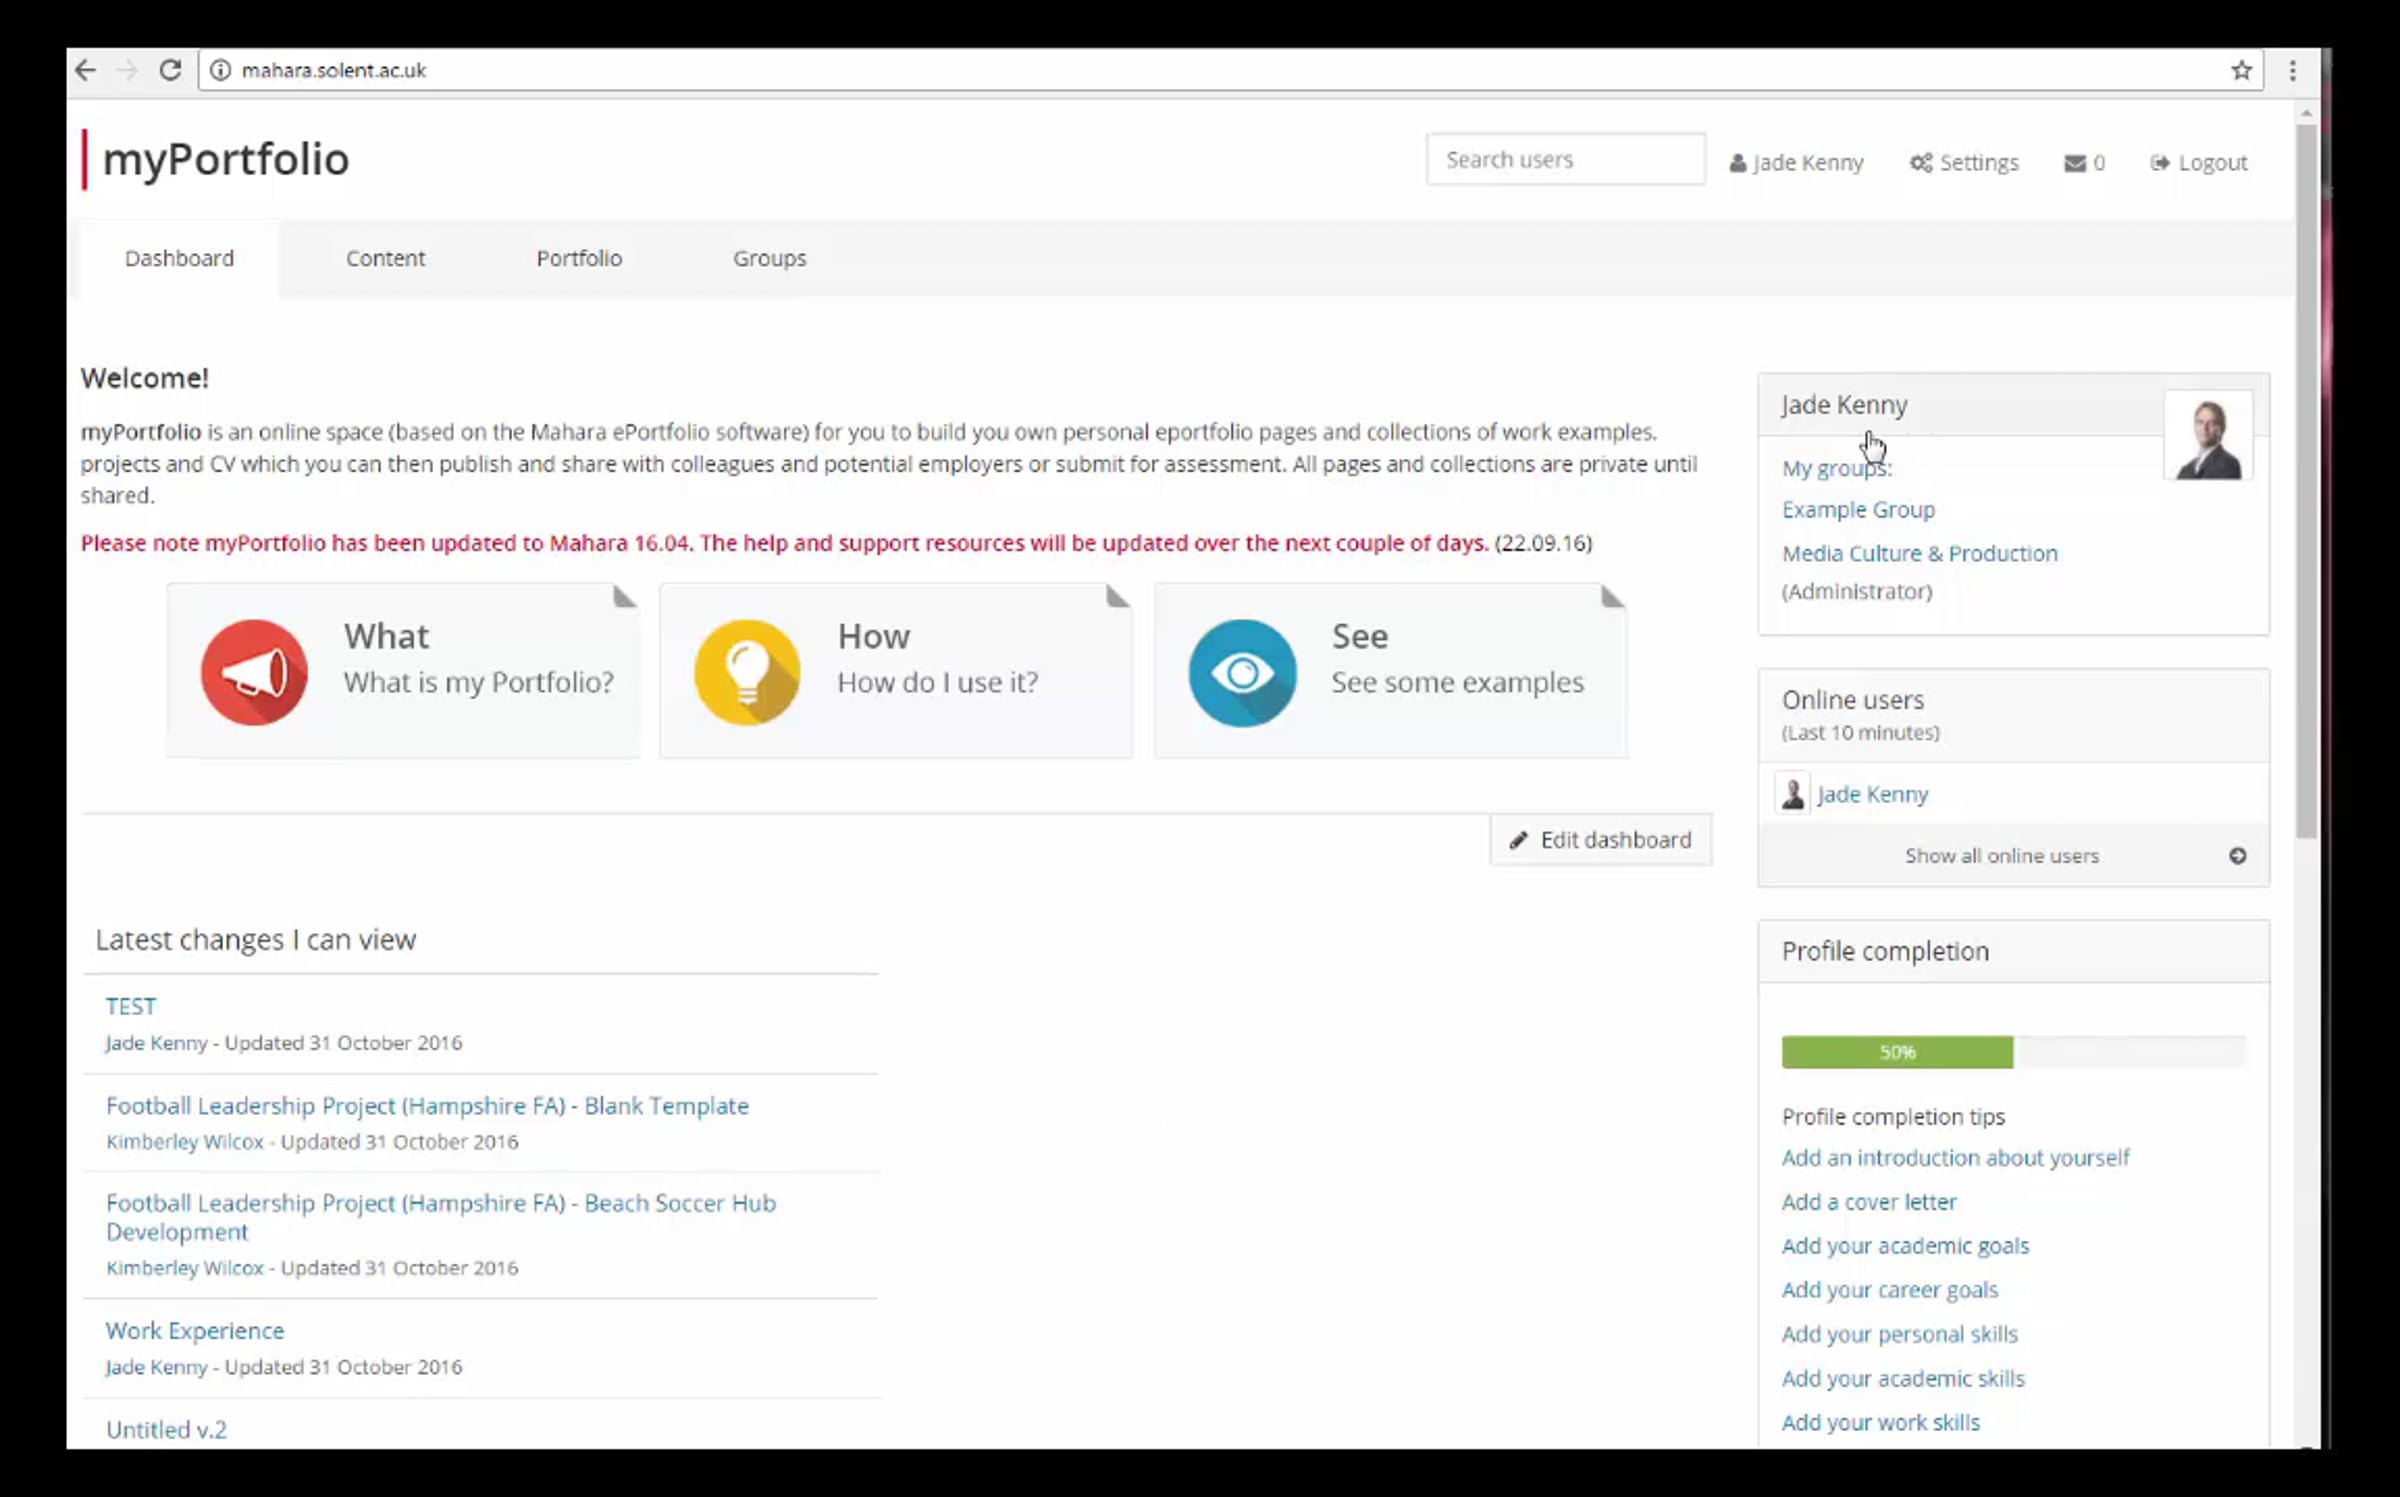The width and height of the screenshot is (2400, 1497).
Task: Click the red megaphone What icon
Action: point(254,672)
